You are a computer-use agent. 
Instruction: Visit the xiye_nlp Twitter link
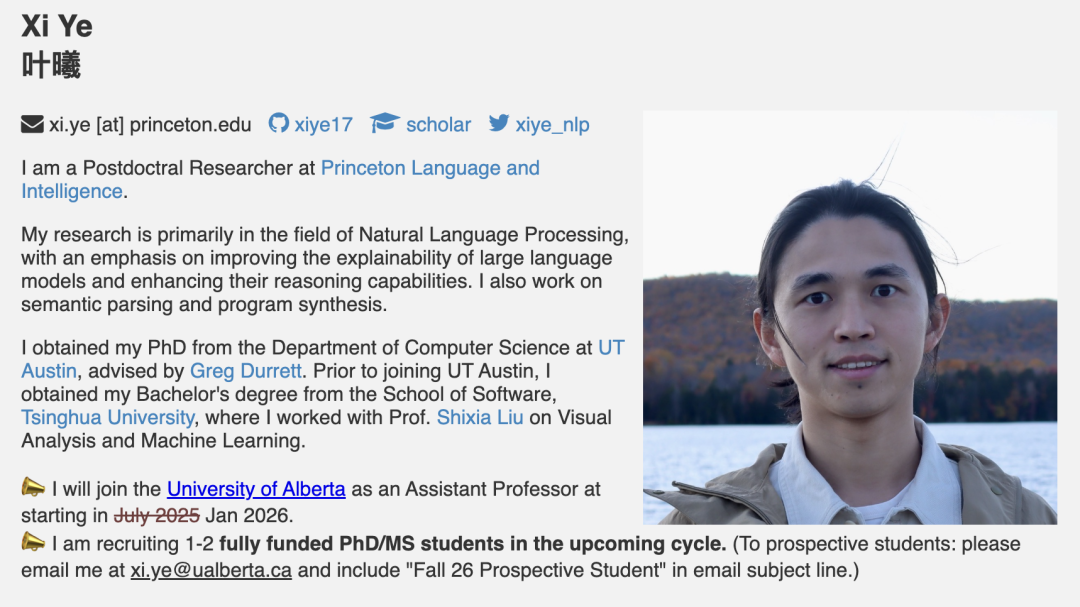(x=552, y=125)
